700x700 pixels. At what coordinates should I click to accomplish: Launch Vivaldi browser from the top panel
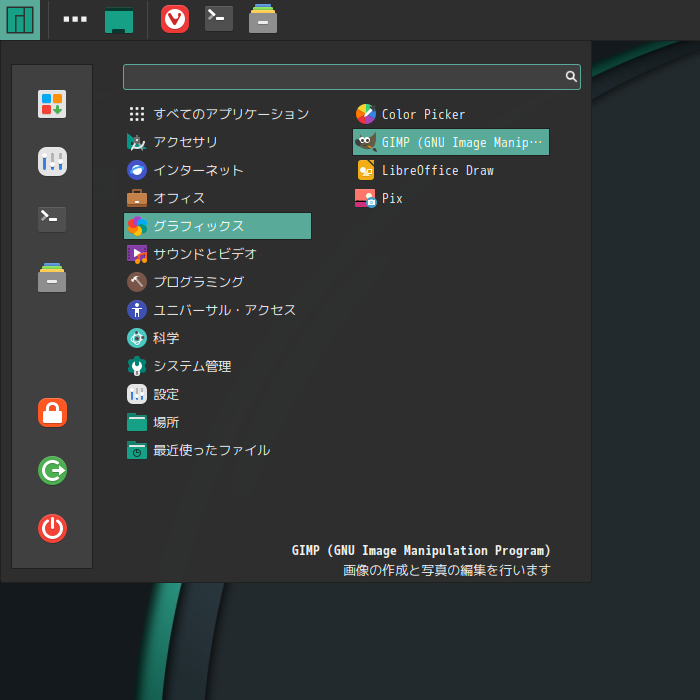(x=175, y=19)
